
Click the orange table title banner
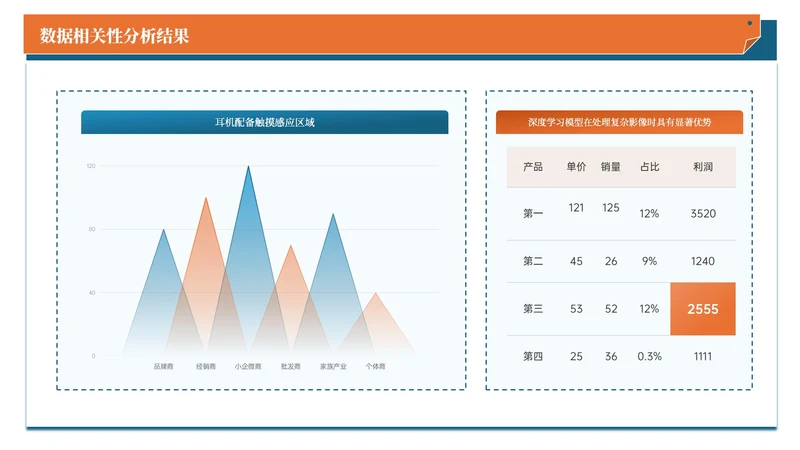[x=619, y=122]
